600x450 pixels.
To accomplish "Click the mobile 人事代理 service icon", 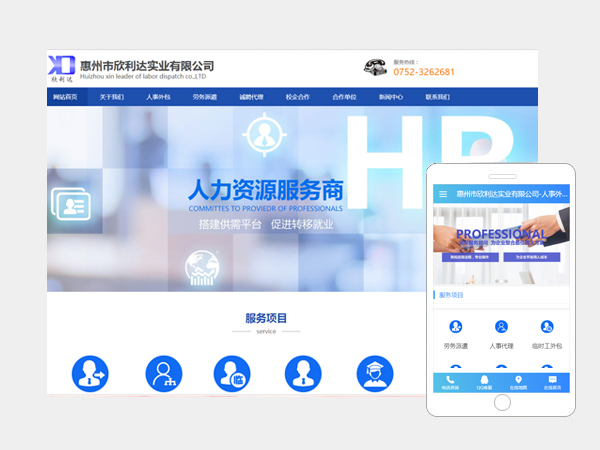I will (x=501, y=327).
